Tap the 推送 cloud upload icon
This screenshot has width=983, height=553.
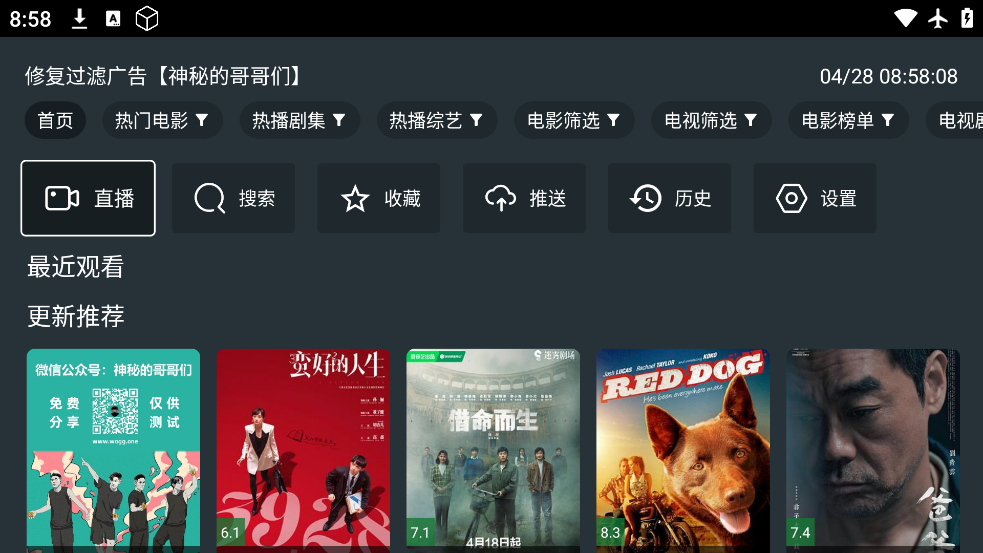[500, 198]
